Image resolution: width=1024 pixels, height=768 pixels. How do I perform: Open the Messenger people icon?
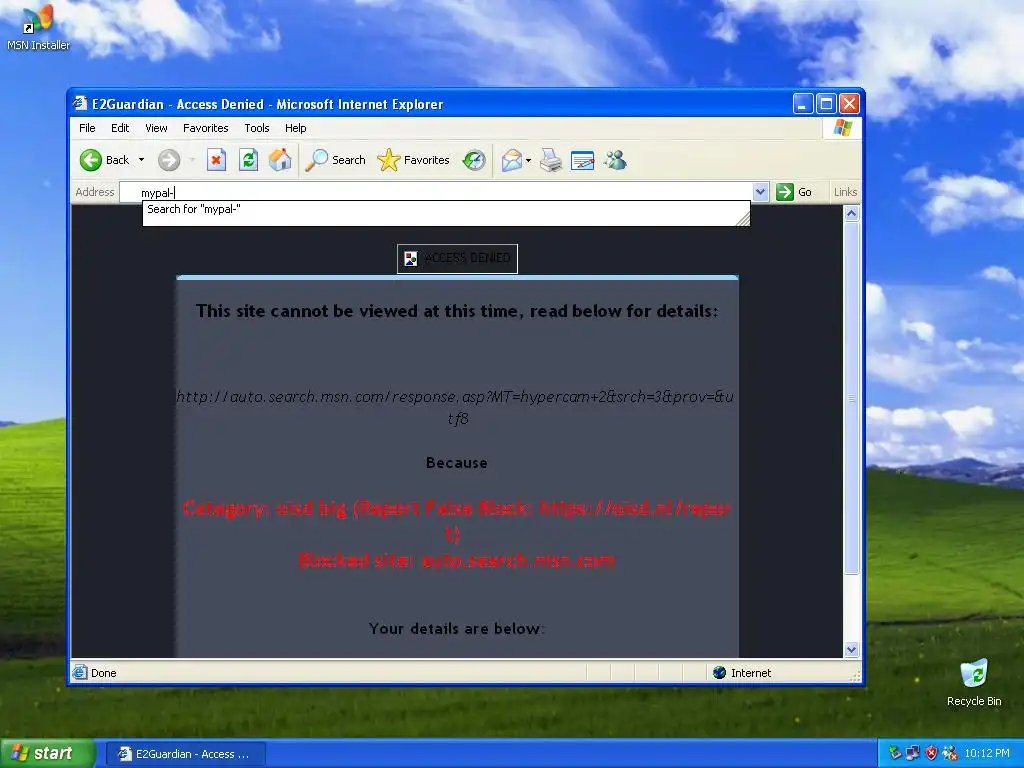pyautogui.click(x=615, y=160)
